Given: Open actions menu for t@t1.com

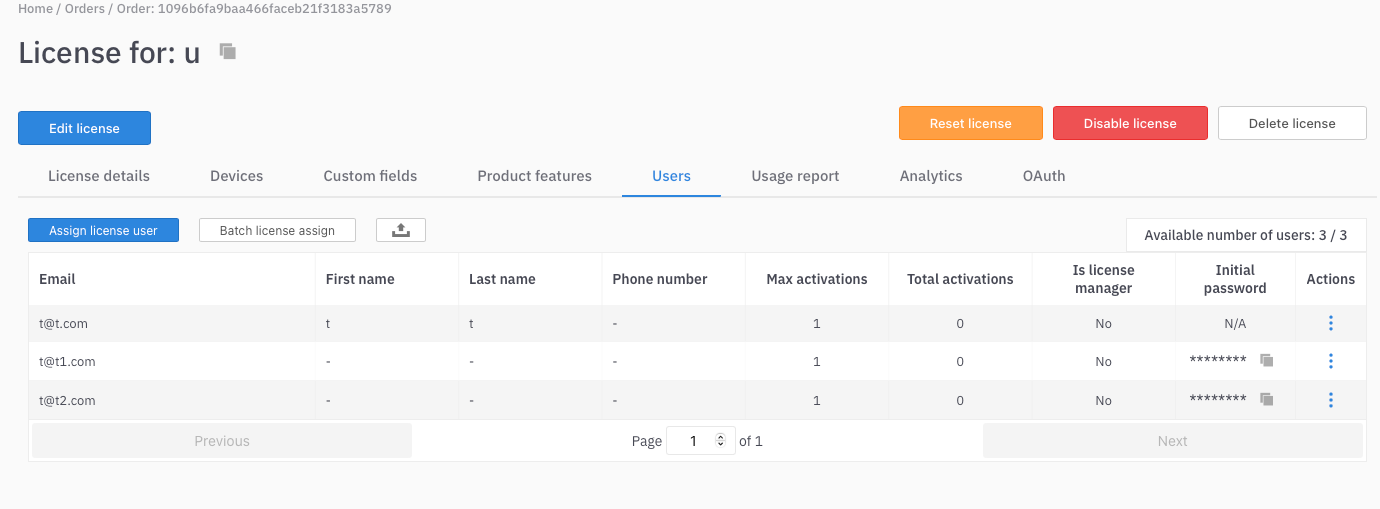Looking at the screenshot, I should pos(1330,361).
